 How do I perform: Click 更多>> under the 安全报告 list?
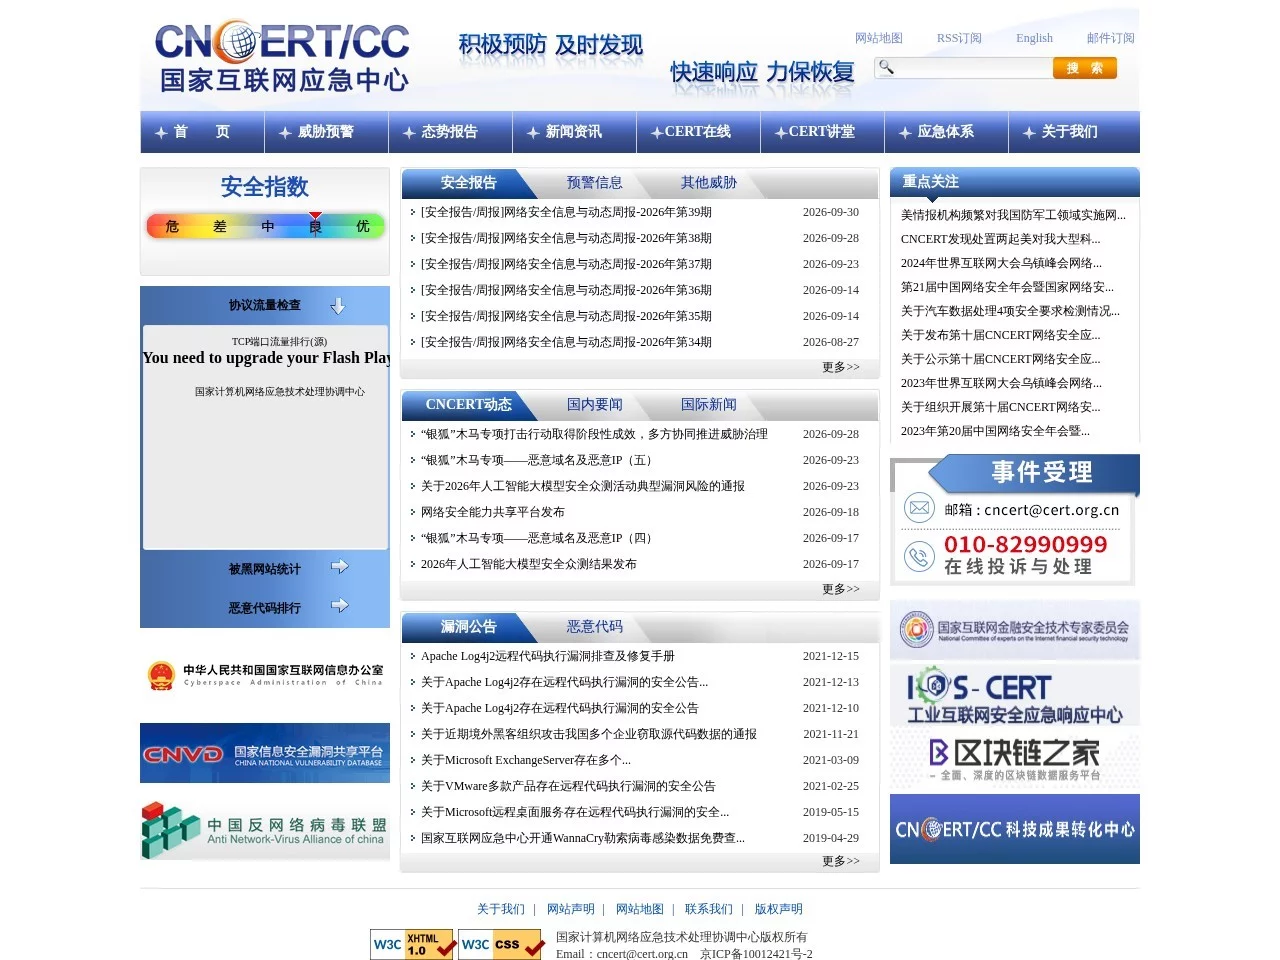[840, 368]
